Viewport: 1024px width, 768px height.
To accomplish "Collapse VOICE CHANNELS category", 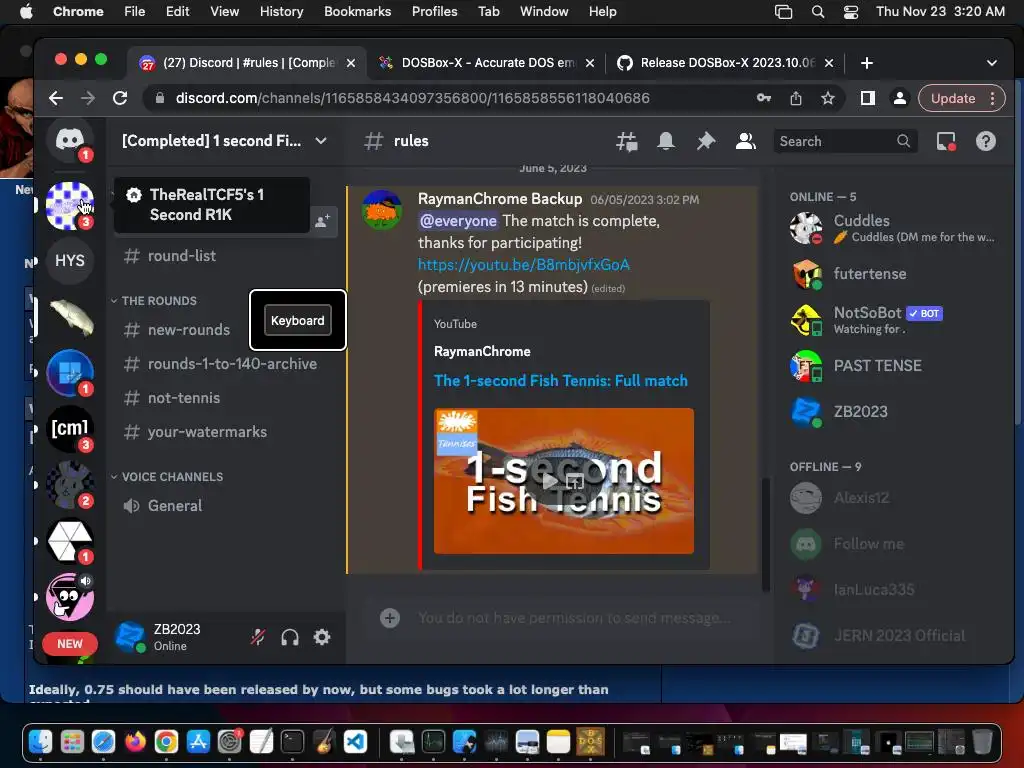I will [167, 477].
